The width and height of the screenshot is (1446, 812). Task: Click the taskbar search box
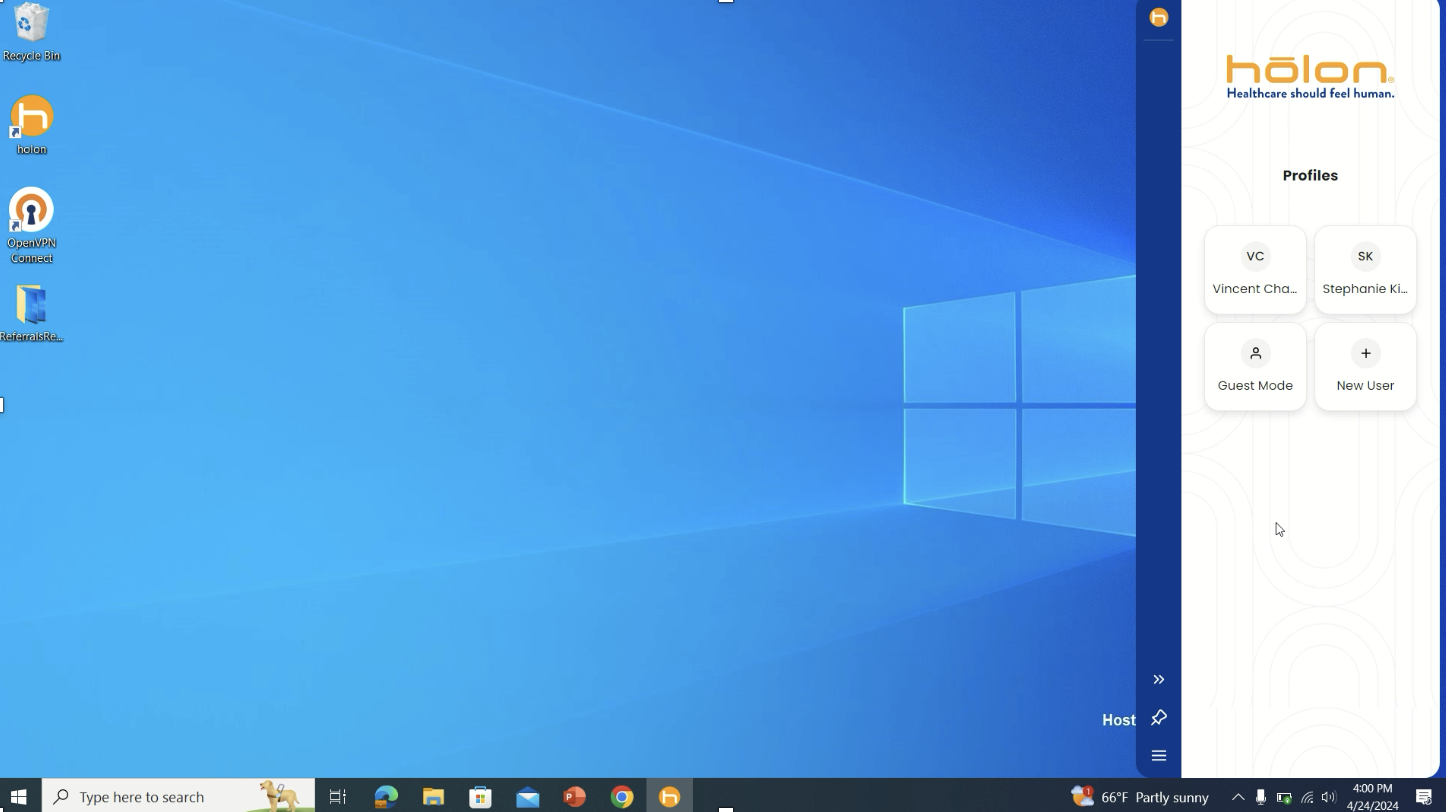178,796
